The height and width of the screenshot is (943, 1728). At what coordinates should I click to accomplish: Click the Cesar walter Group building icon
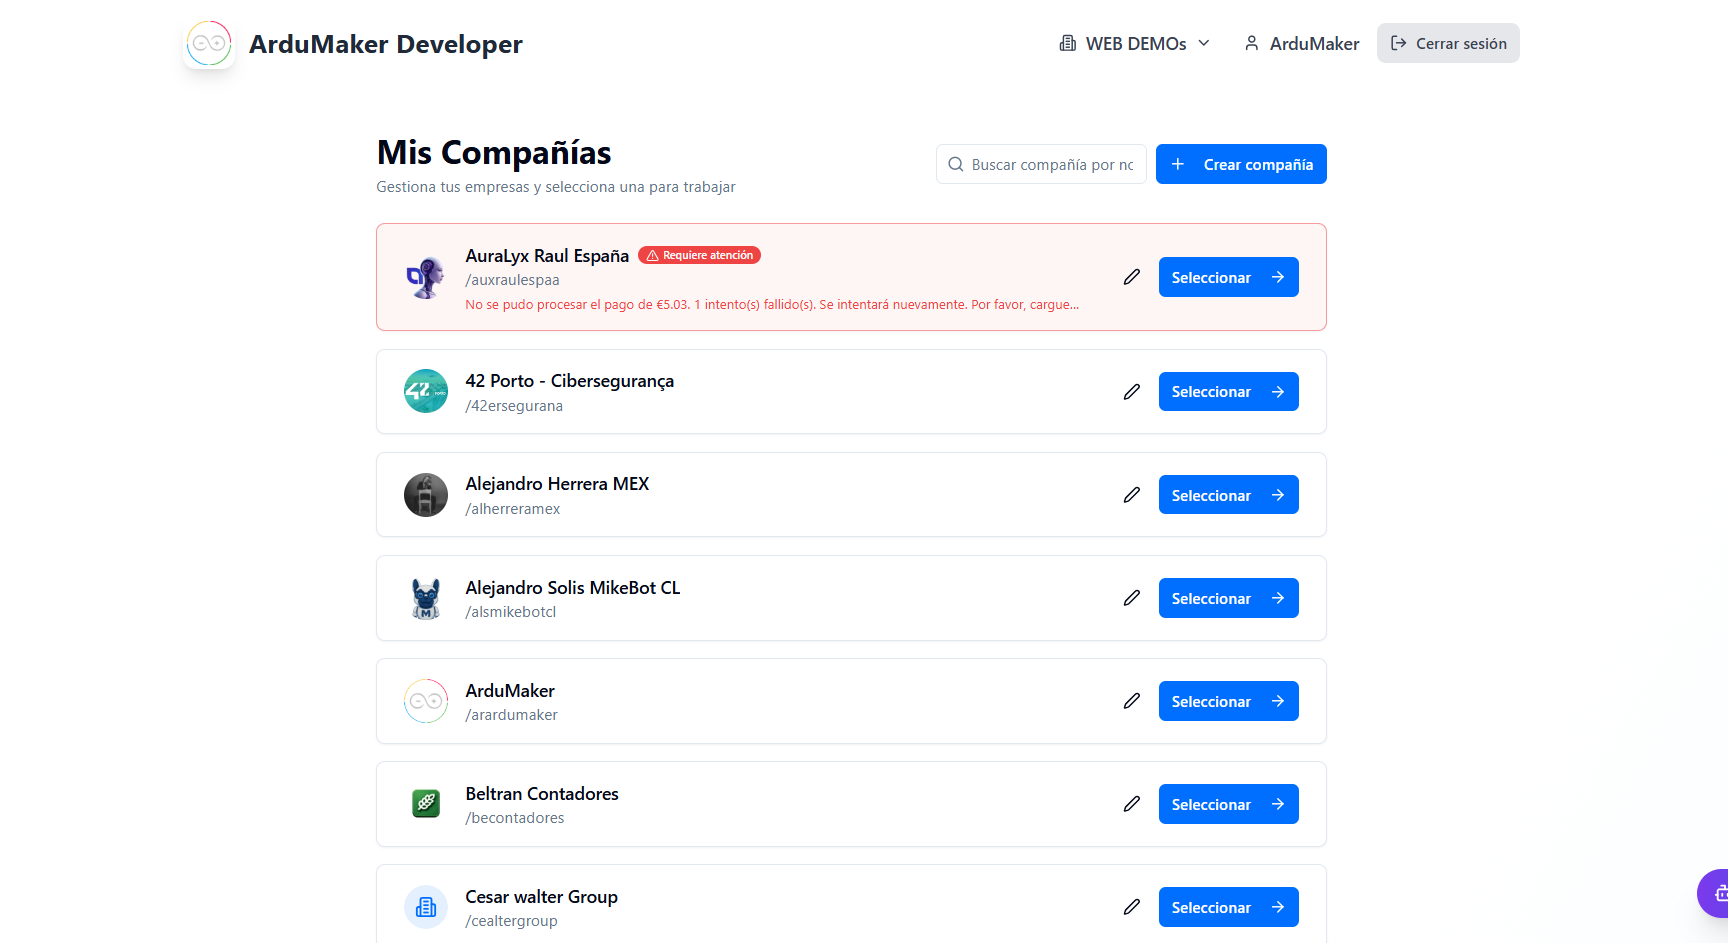pyautogui.click(x=426, y=907)
